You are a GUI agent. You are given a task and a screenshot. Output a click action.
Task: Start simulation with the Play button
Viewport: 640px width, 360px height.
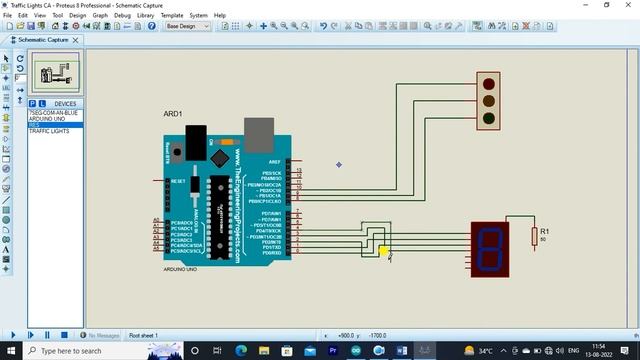(13, 335)
